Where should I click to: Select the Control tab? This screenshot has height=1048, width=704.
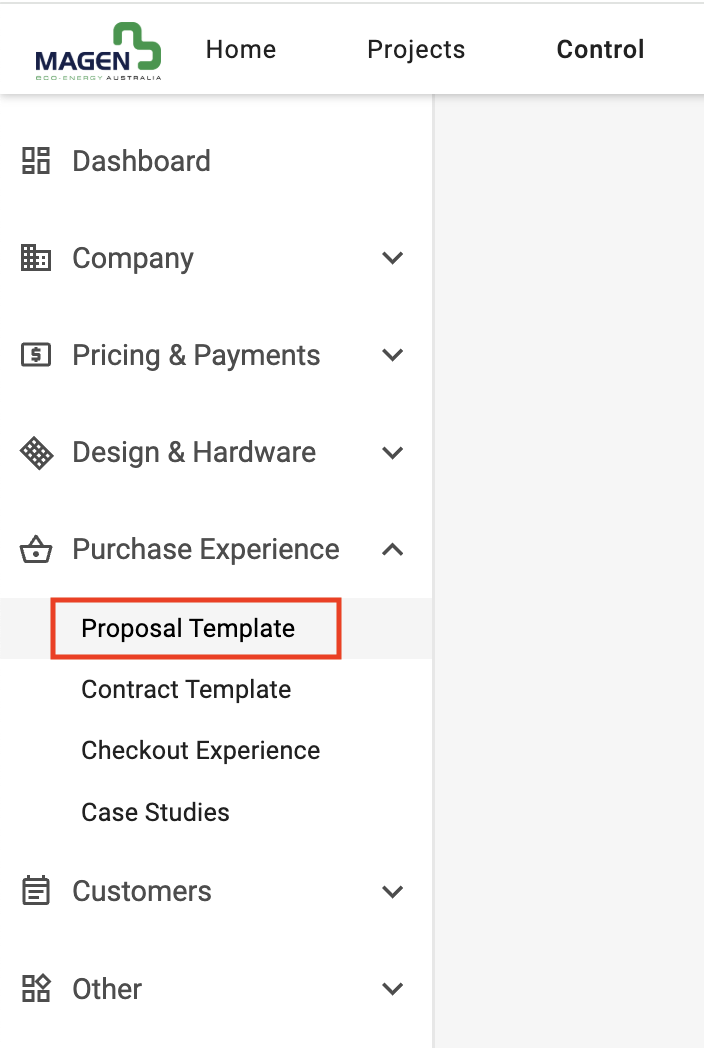(600, 49)
